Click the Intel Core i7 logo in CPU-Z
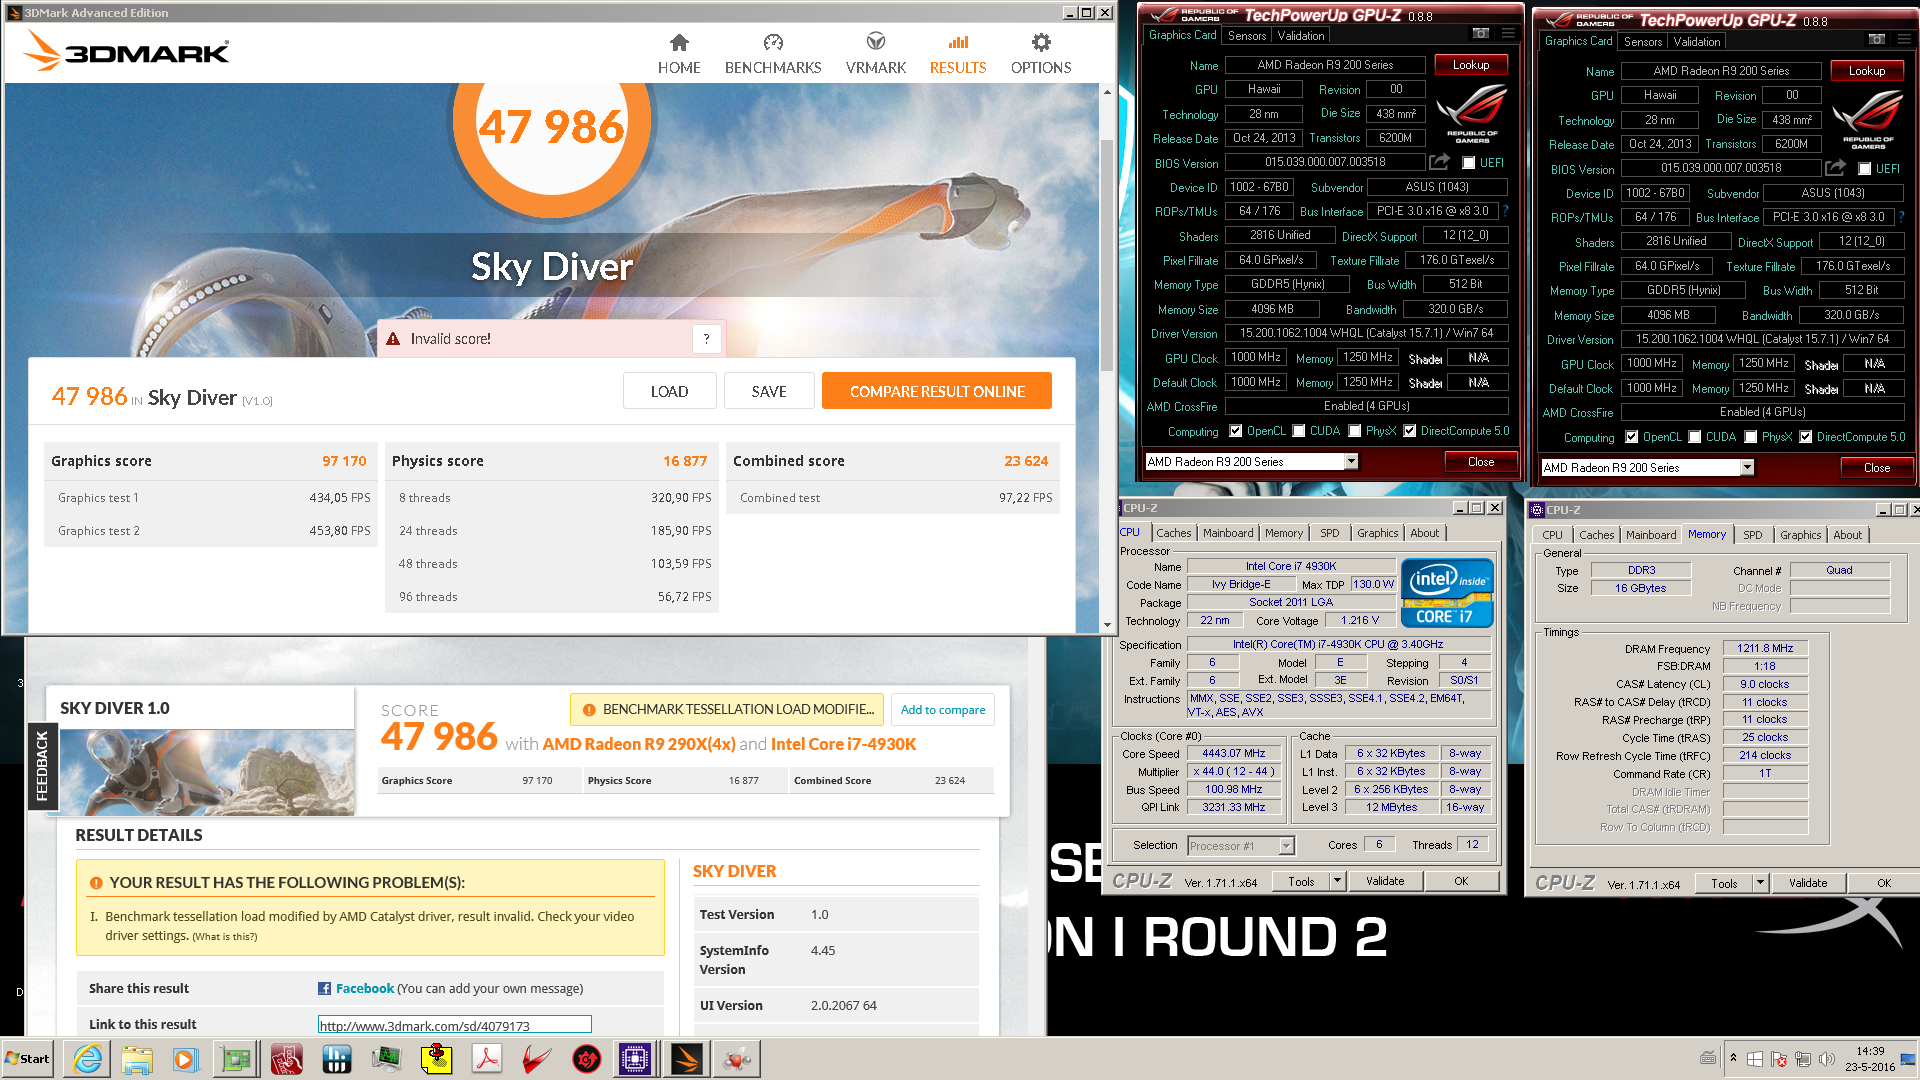The width and height of the screenshot is (1920, 1080). [1447, 592]
